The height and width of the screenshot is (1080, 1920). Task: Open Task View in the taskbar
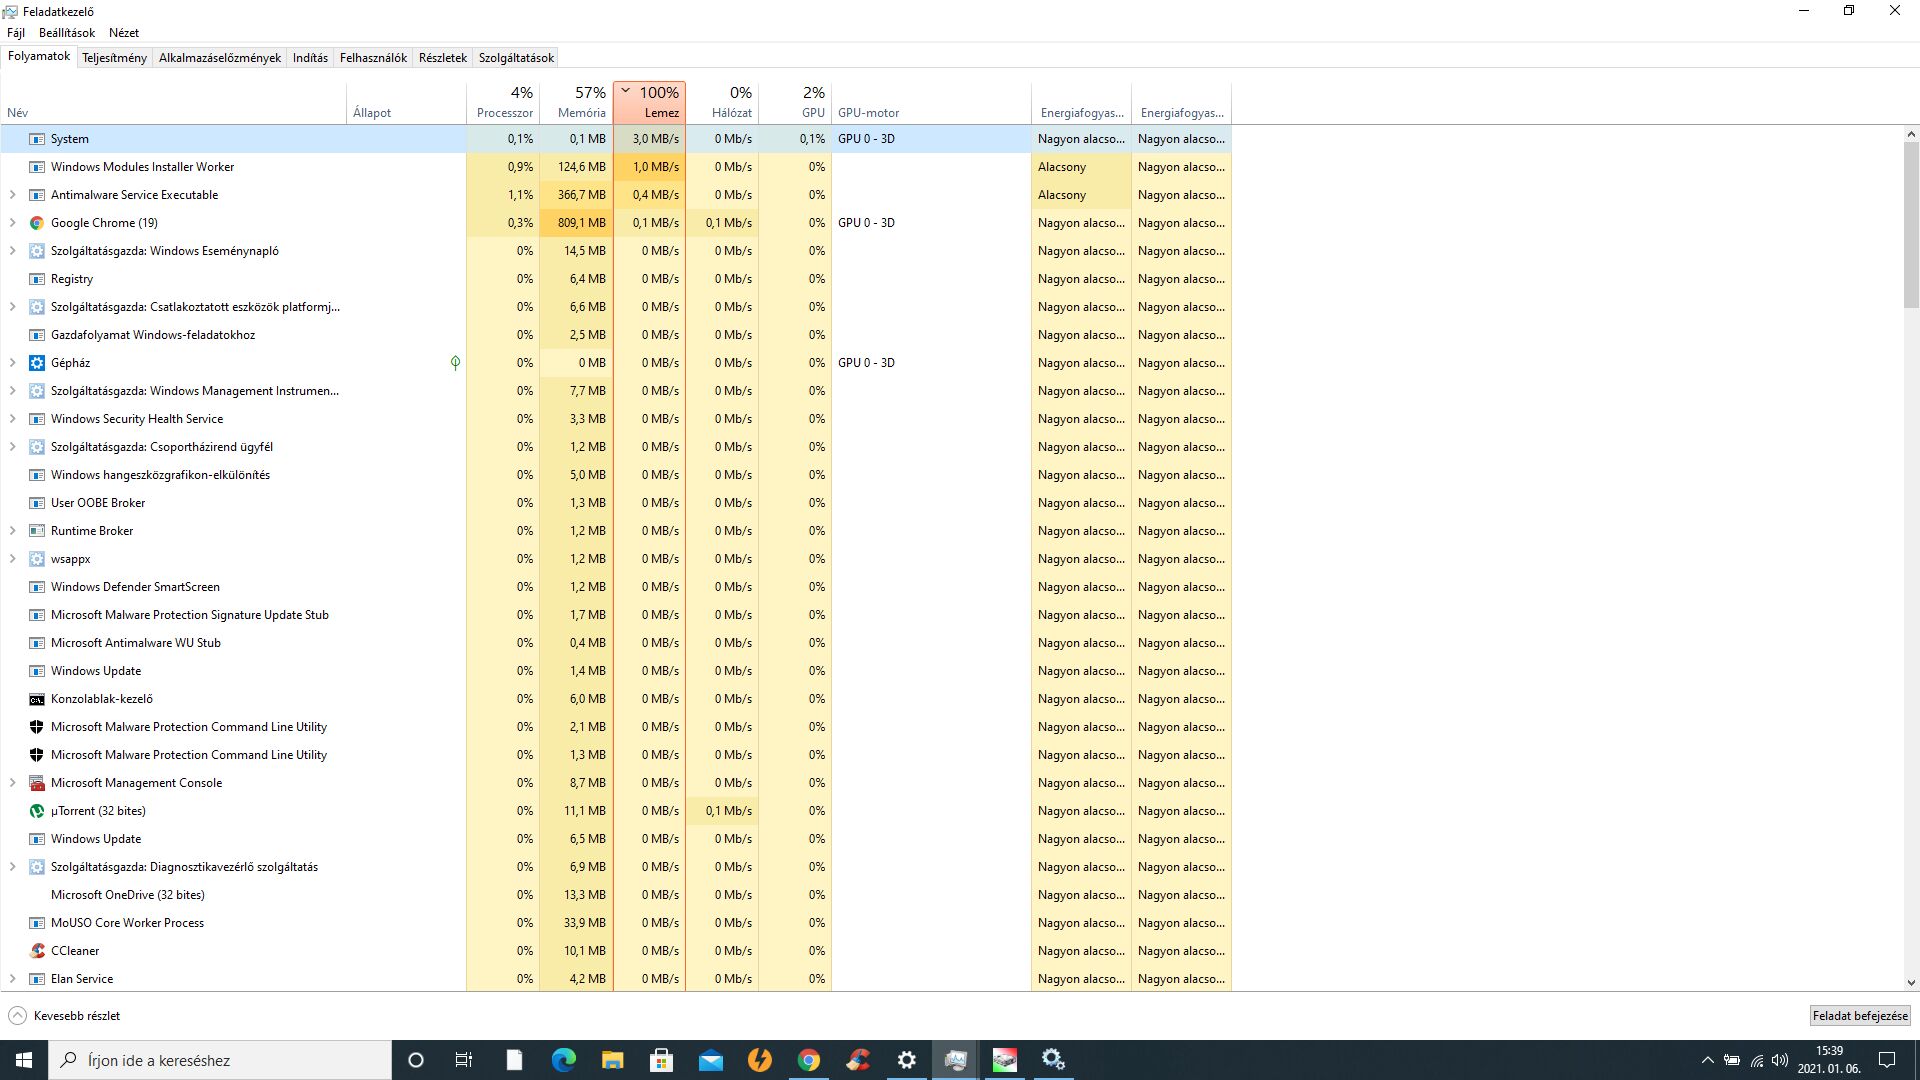point(464,1060)
